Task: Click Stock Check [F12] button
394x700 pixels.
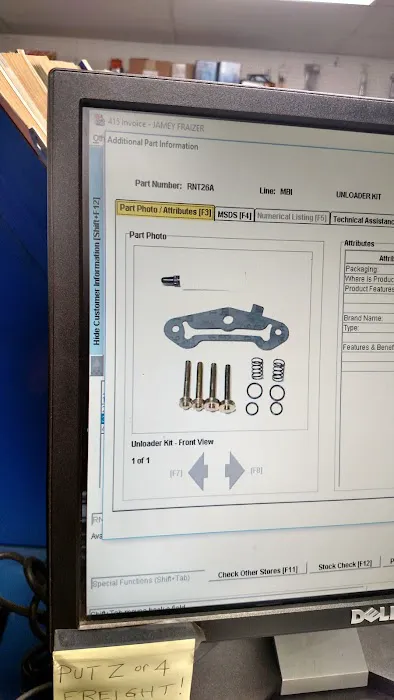Action: point(345,565)
